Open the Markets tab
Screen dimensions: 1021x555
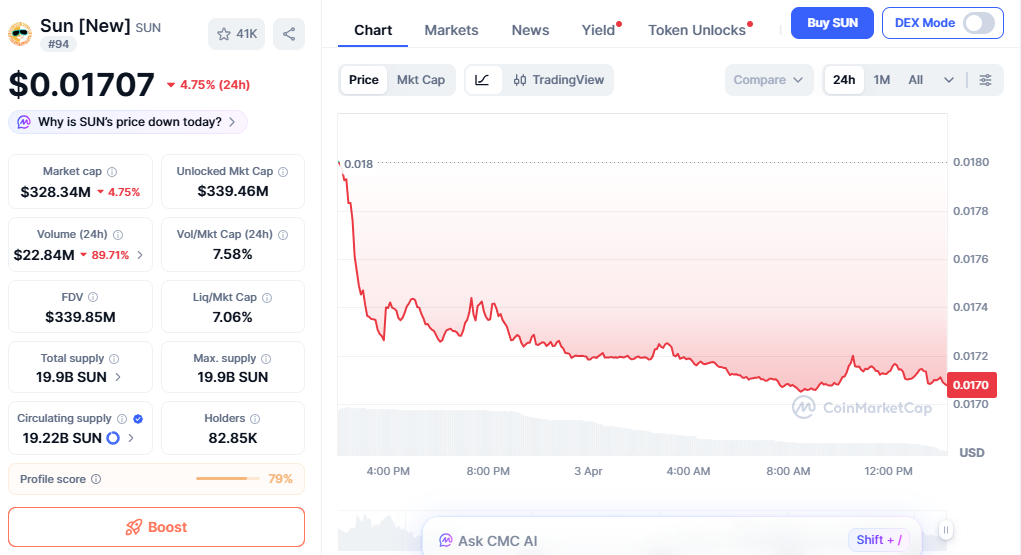451,31
